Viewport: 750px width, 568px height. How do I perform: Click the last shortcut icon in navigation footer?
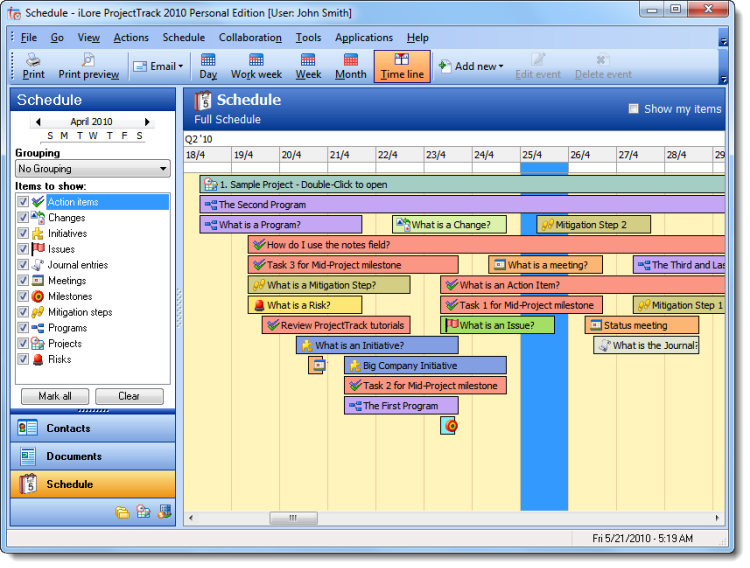coord(165,512)
